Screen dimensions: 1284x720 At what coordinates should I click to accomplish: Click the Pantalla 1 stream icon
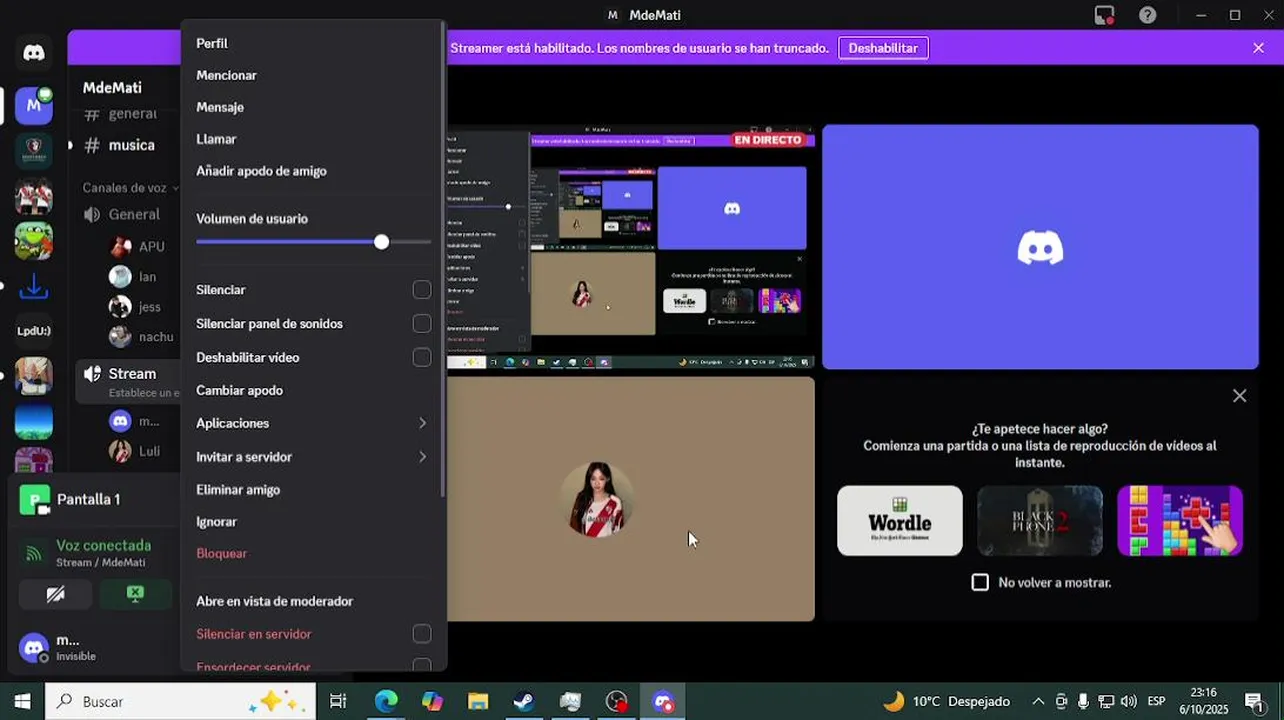pos(35,500)
